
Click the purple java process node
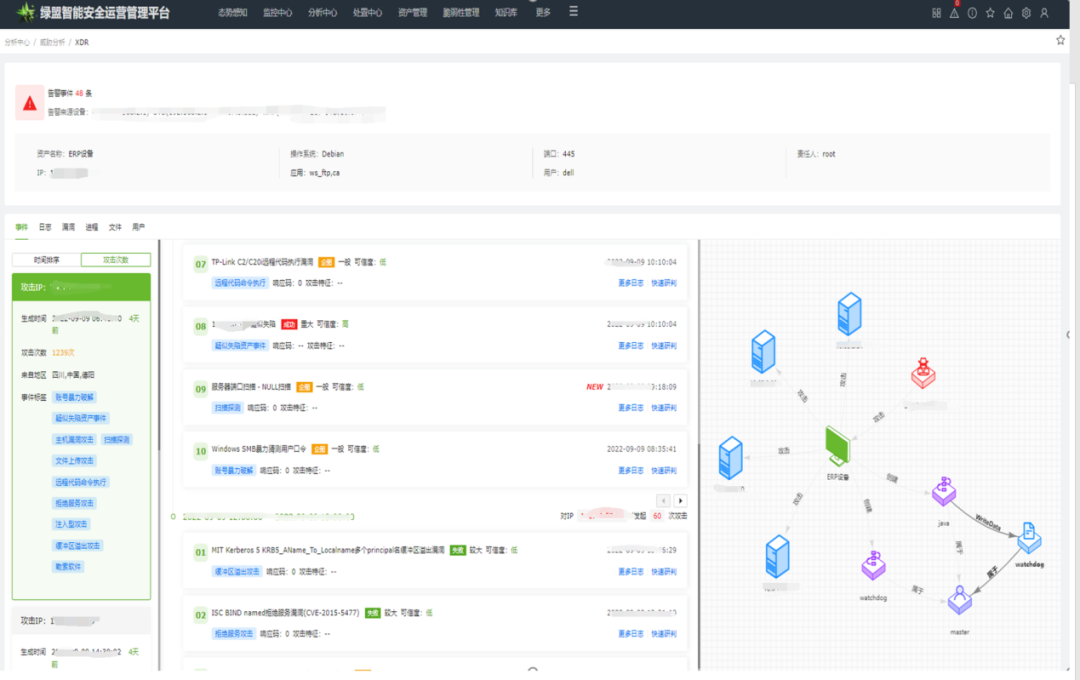click(x=943, y=492)
